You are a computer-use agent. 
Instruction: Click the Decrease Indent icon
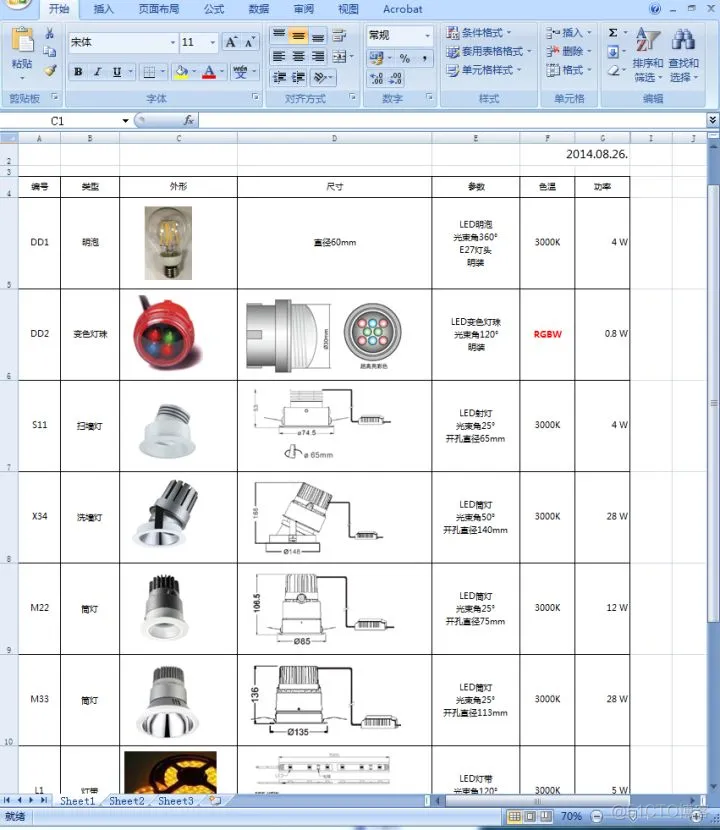279,77
